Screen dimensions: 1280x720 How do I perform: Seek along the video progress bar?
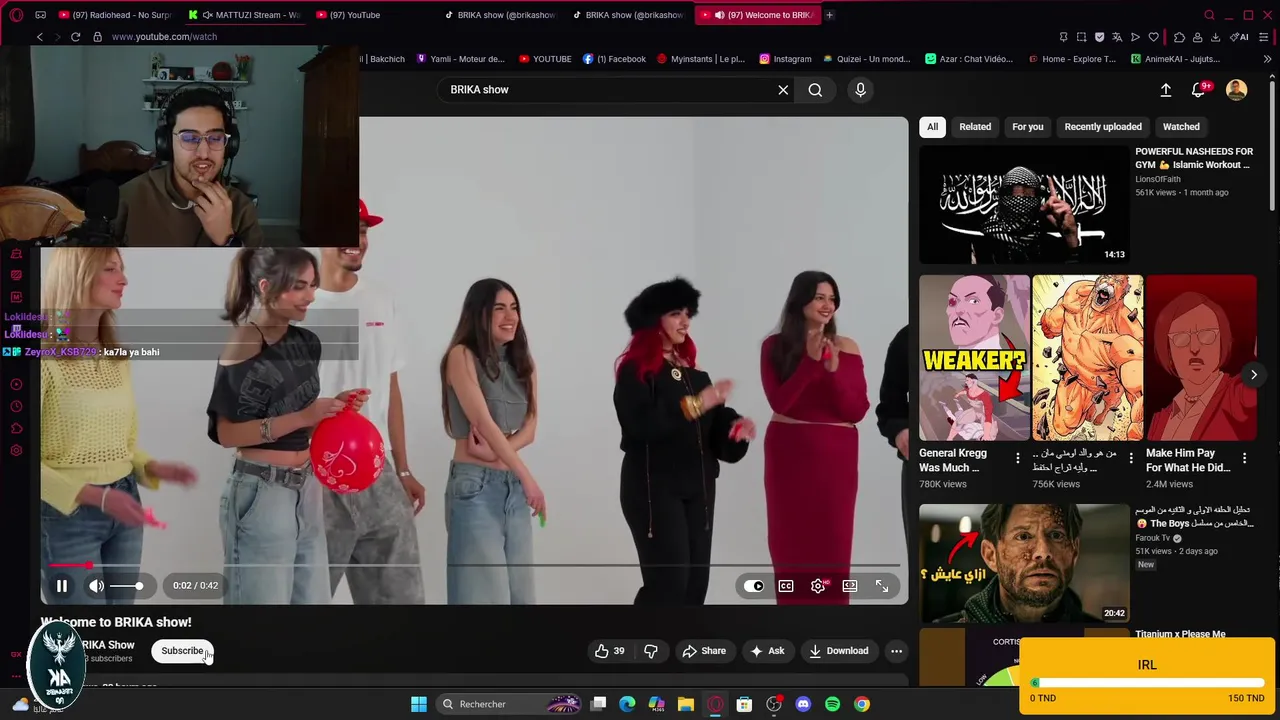[x=474, y=566]
